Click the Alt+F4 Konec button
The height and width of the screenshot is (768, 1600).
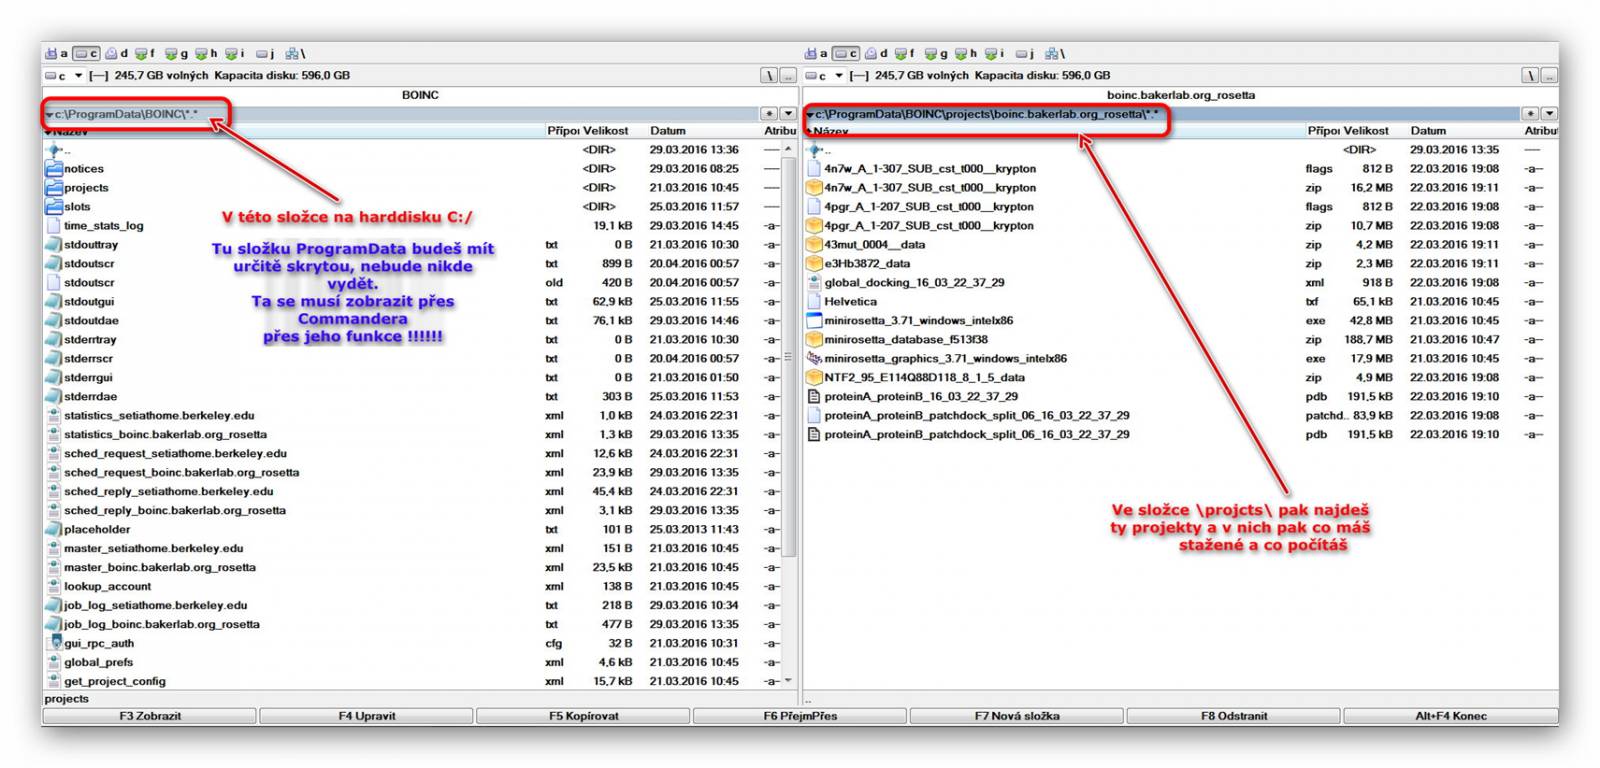click(1451, 716)
